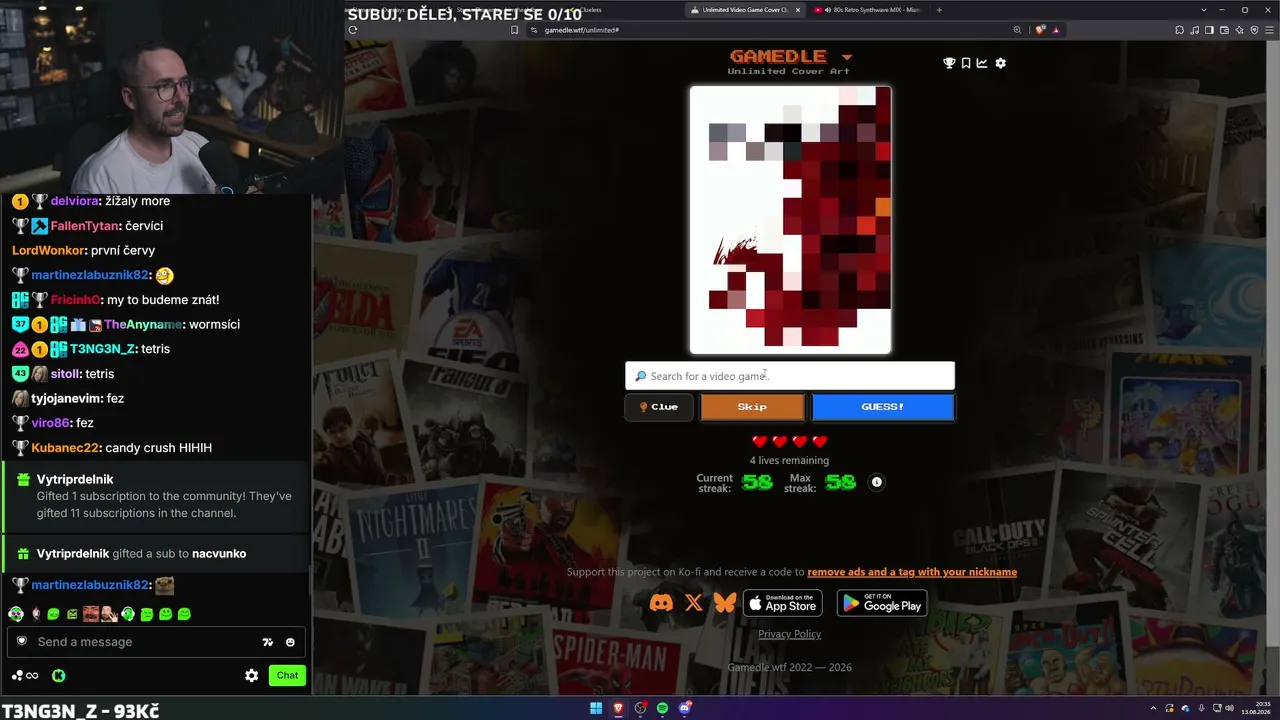The width and height of the screenshot is (1280, 720).
Task: Click the Gamedle logo title
Action: (778, 56)
